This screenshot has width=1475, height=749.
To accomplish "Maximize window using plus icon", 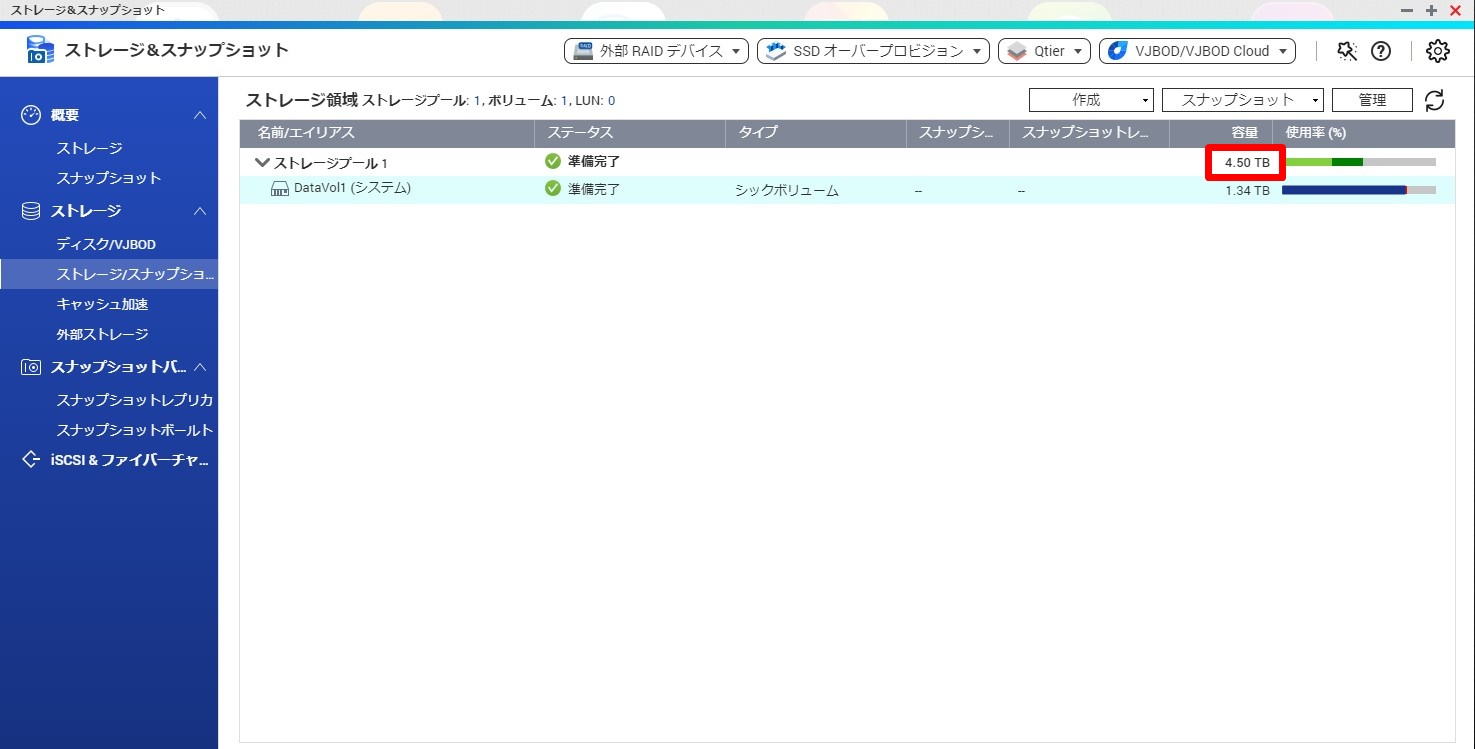I will pos(1431,10).
